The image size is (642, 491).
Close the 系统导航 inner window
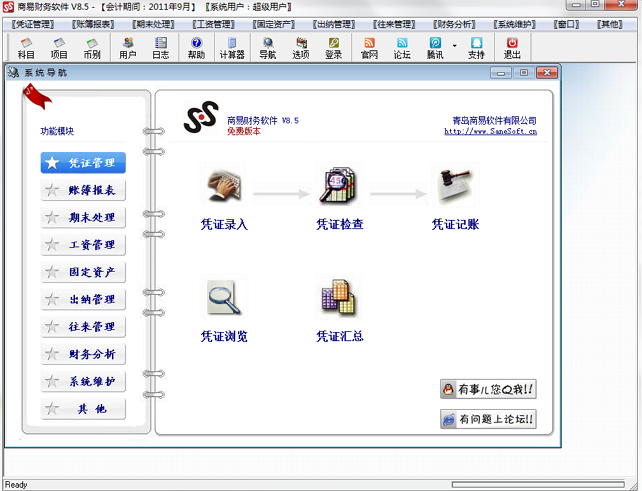[x=547, y=73]
